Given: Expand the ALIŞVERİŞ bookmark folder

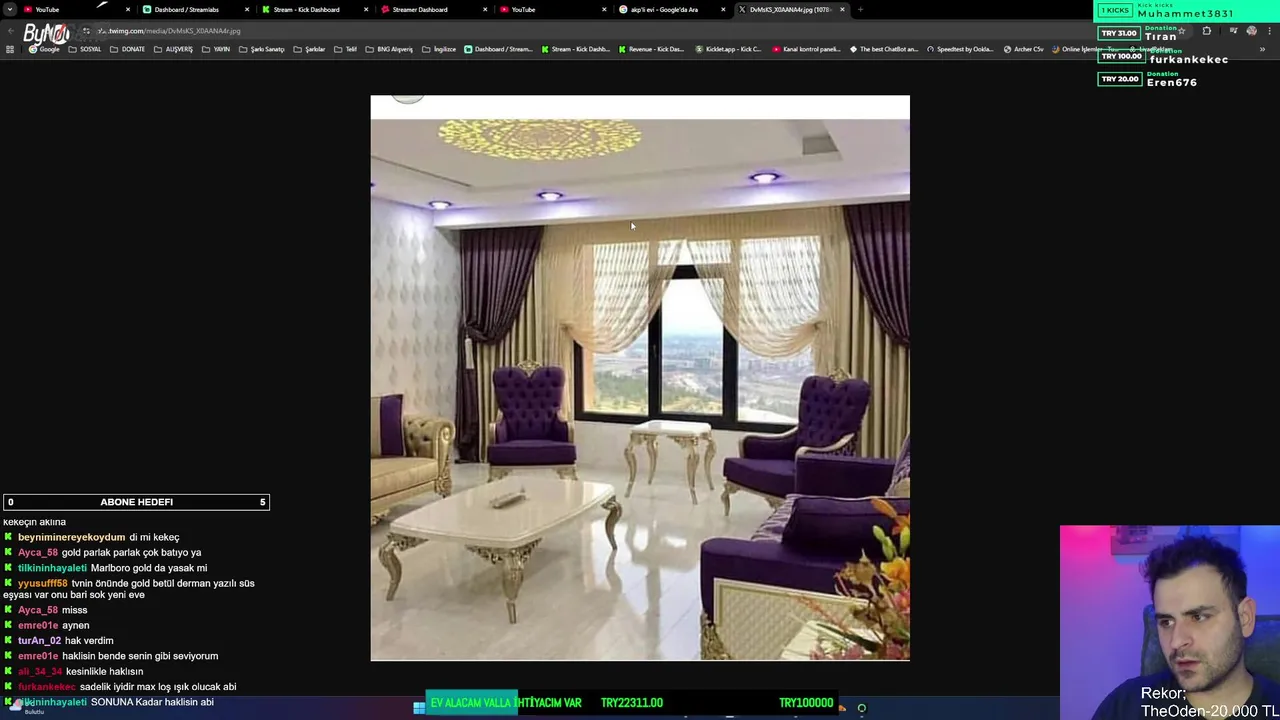Looking at the screenshot, I should click(x=173, y=49).
